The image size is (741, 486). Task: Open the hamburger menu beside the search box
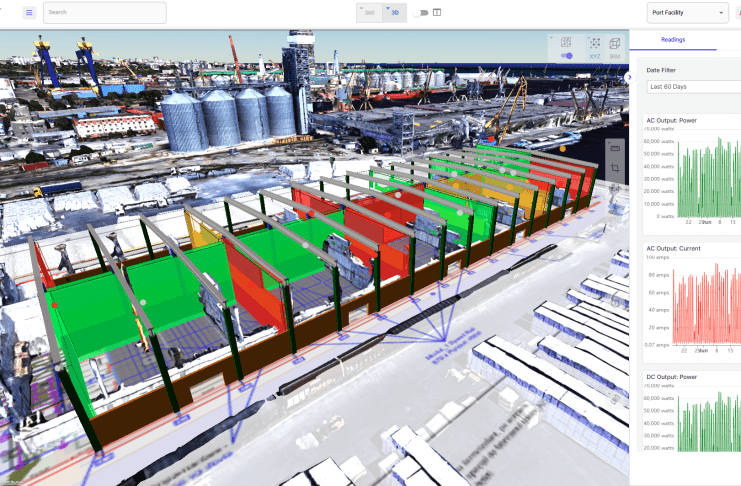28,13
